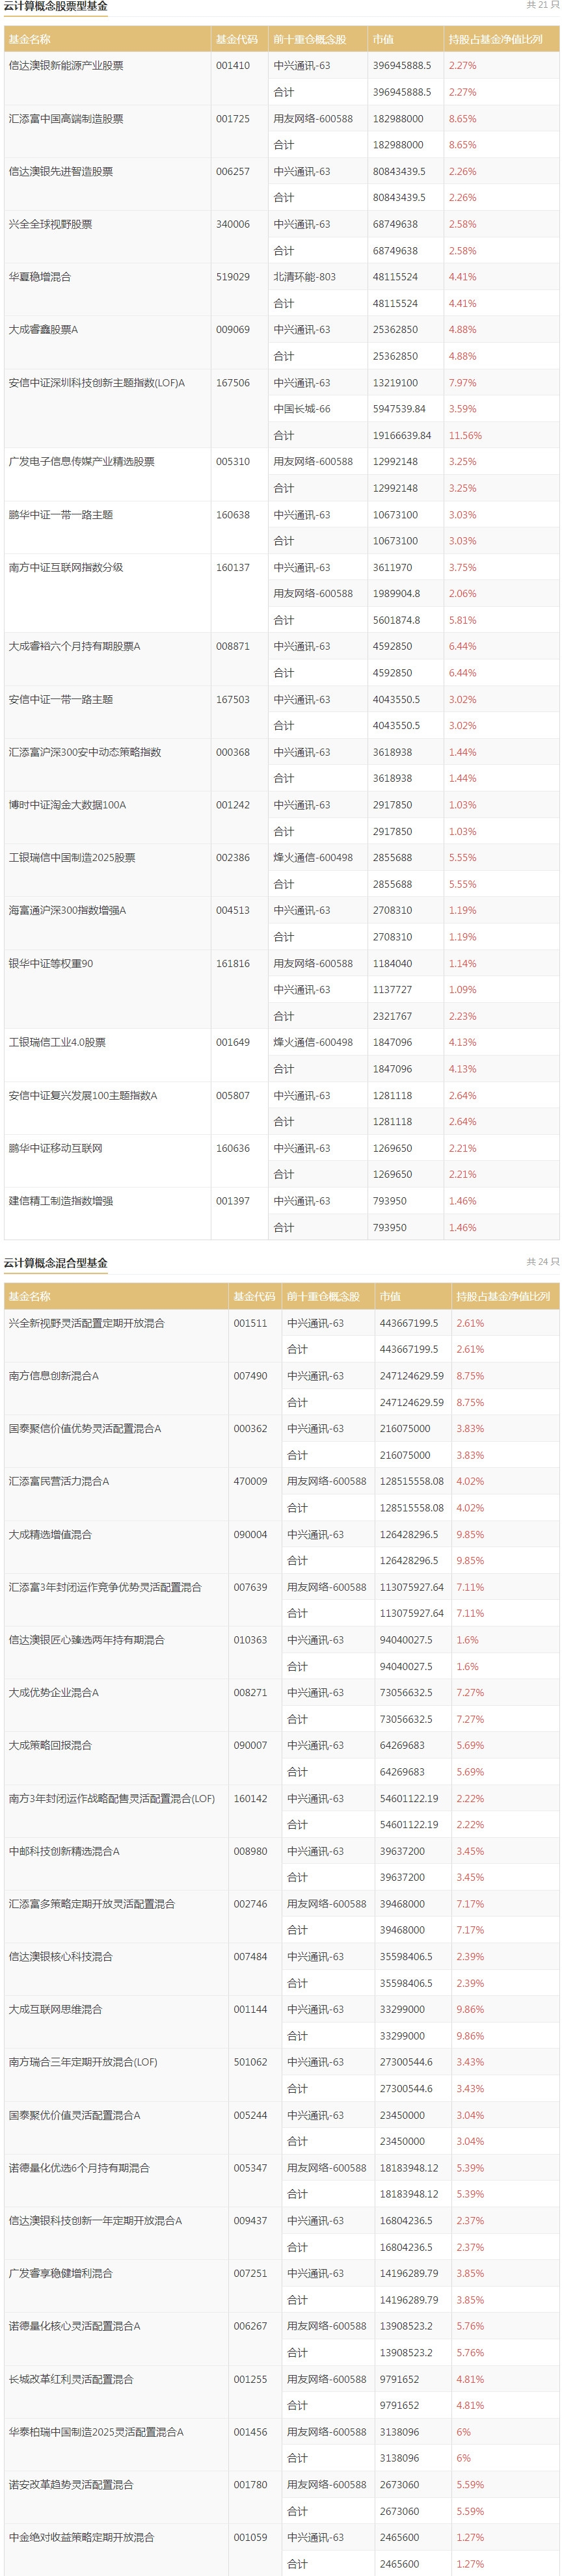The image size is (562, 2576).
Task: Select 海富通沪深300指数增强A fund name
Action: (x=68, y=911)
